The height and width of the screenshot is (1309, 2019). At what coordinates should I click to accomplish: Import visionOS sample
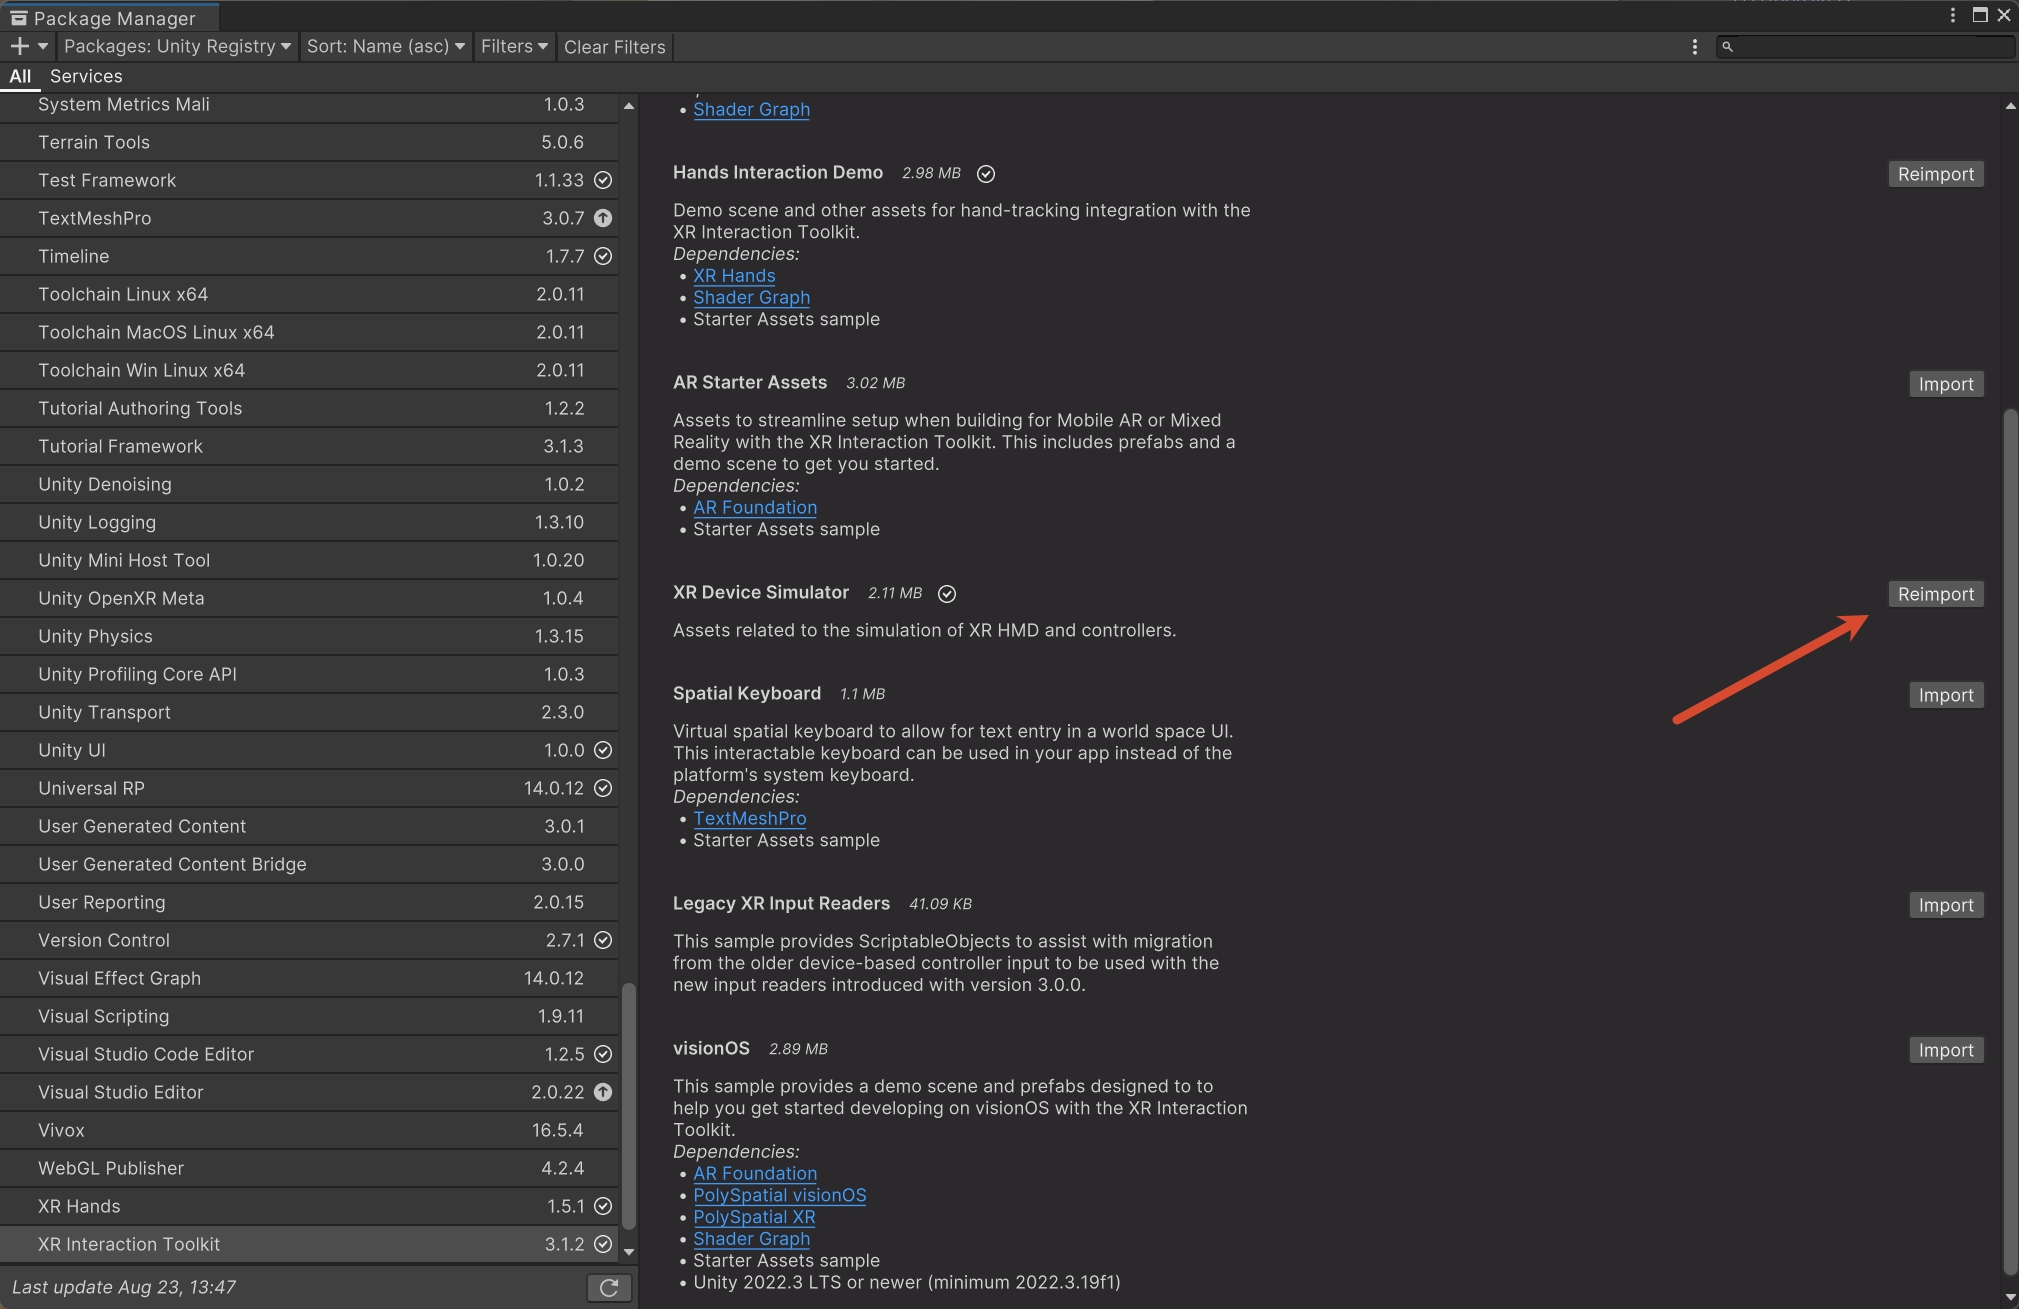coord(1946,1050)
